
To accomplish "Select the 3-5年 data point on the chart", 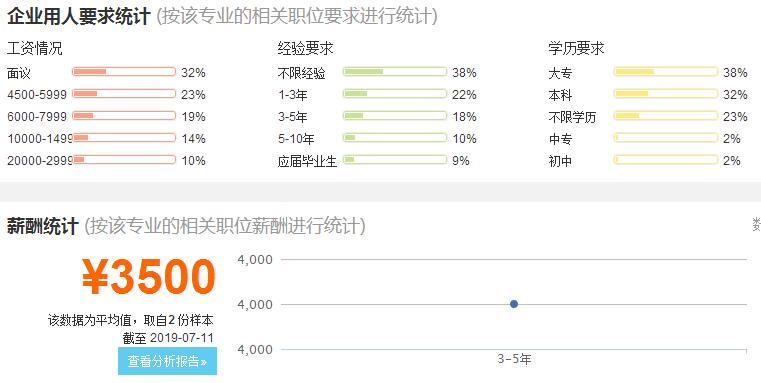I will [x=514, y=304].
